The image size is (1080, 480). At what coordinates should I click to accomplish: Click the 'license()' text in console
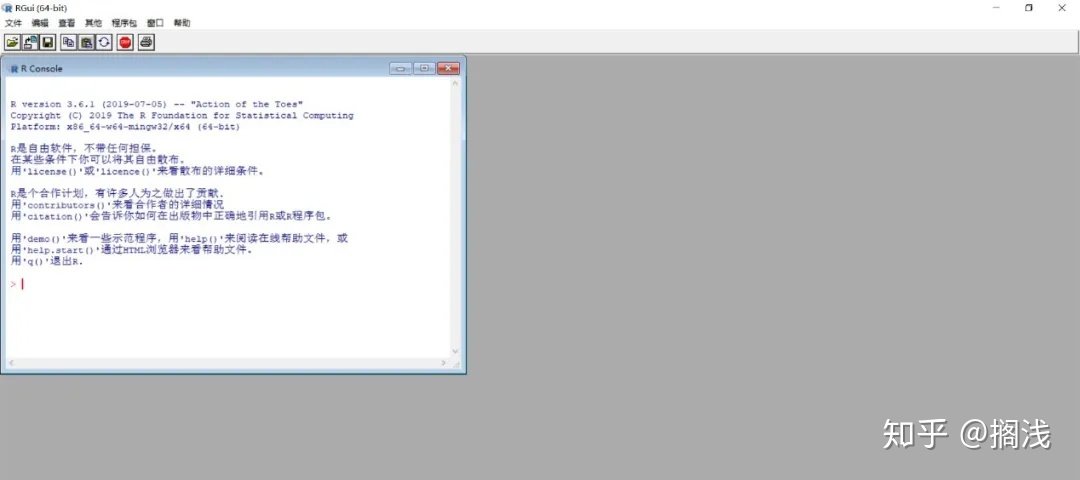tap(52, 171)
